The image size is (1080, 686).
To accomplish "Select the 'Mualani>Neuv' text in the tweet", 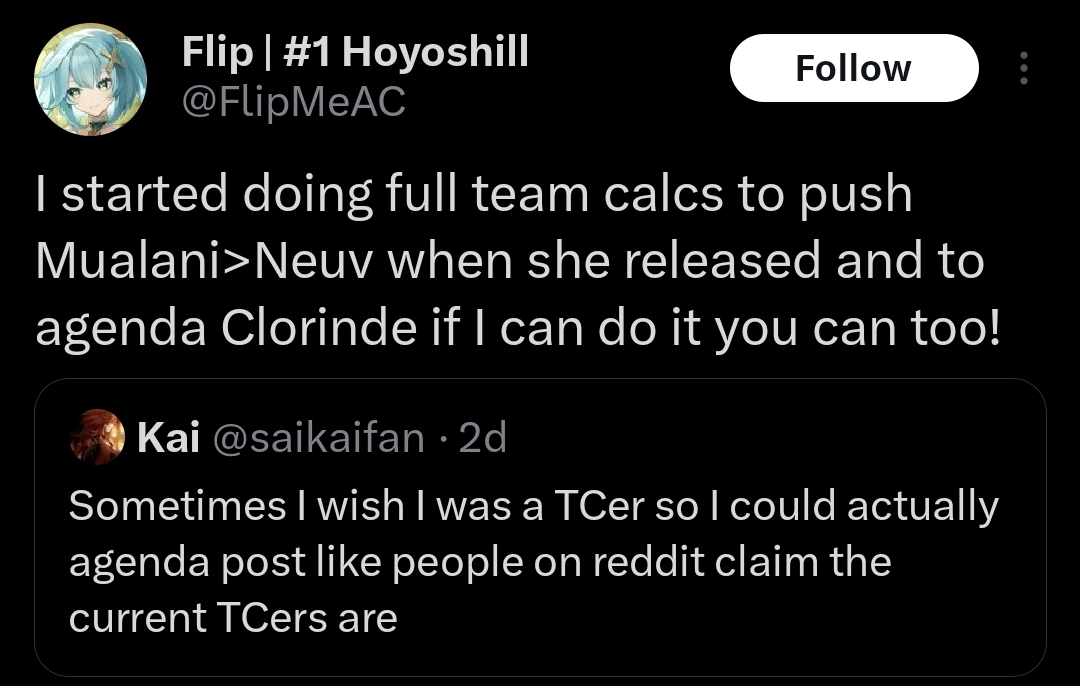I will coord(204,261).
